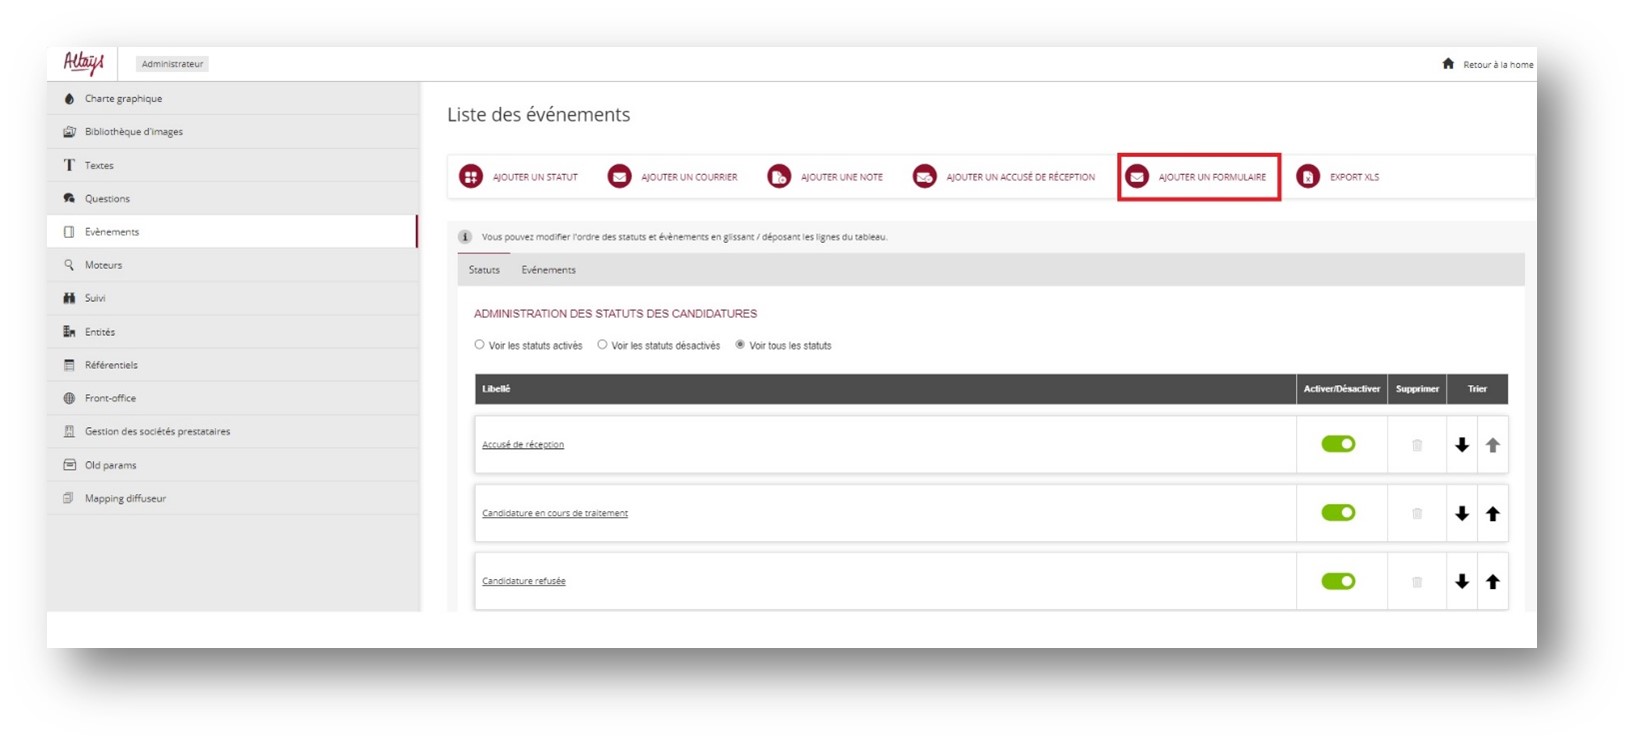Click the Ajouter un statut icon
Screen dimensions: 1632x743
pyautogui.click(x=470, y=177)
